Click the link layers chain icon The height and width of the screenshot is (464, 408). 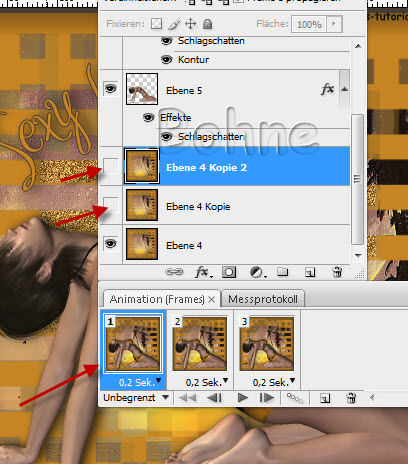click(174, 272)
